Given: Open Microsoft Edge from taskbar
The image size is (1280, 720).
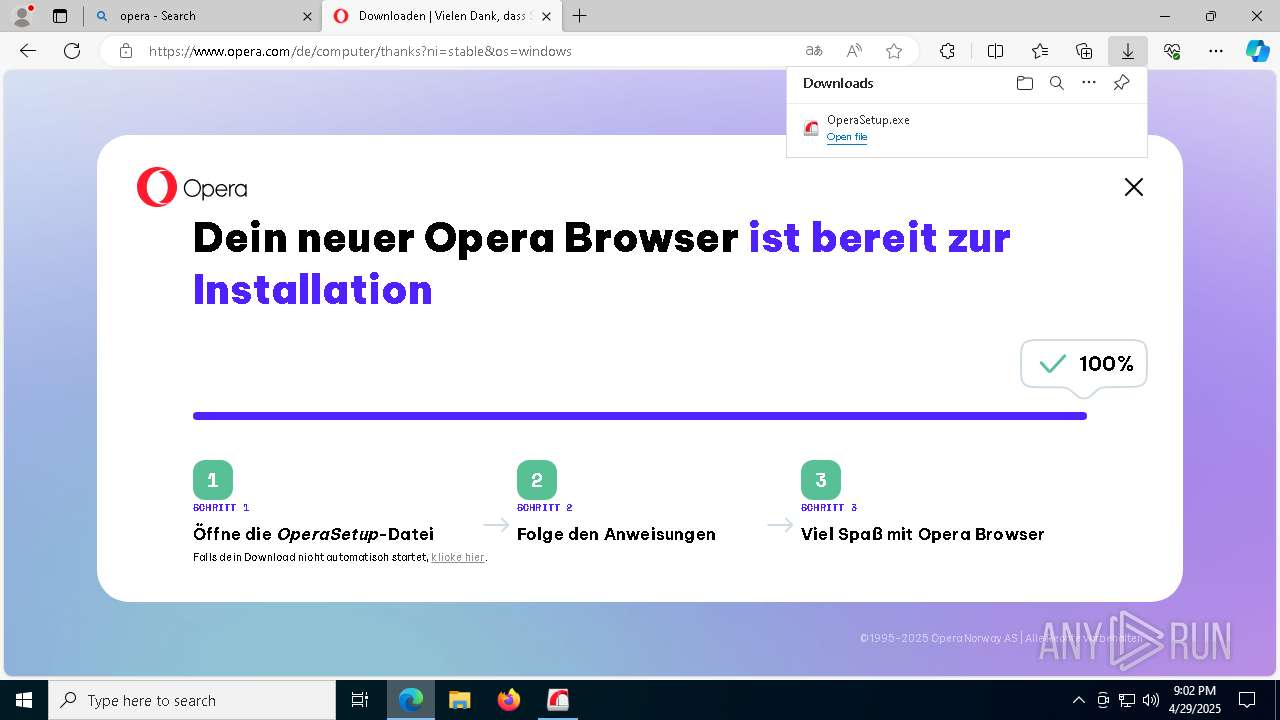Looking at the screenshot, I should point(411,700).
